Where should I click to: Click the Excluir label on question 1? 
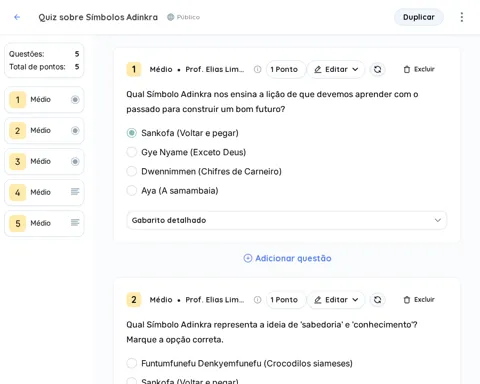click(x=424, y=69)
